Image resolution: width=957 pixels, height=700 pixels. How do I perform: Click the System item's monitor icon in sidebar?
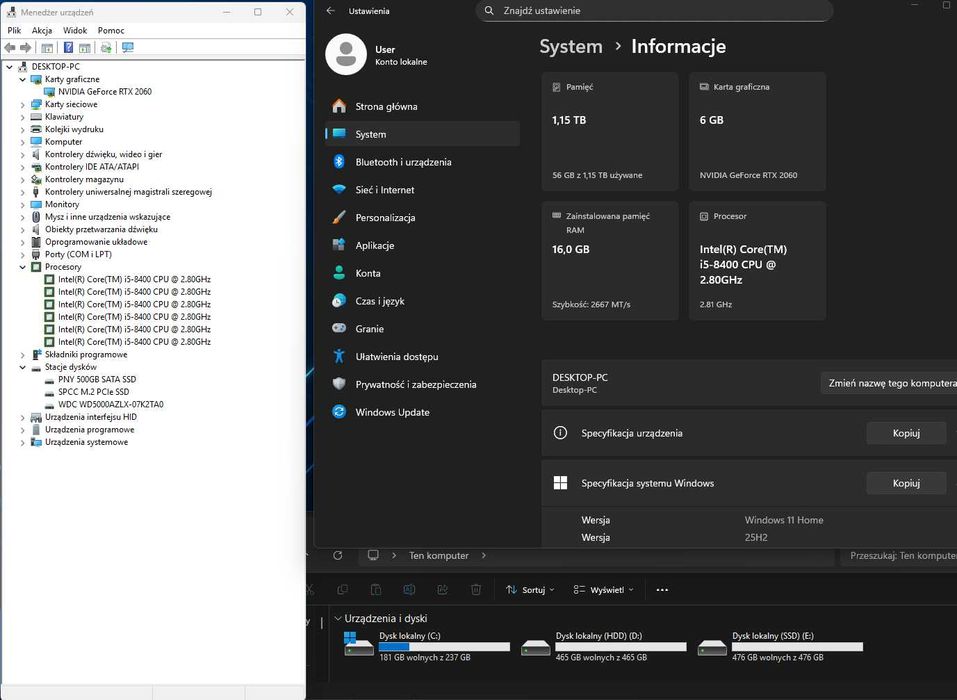coord(339,134)
